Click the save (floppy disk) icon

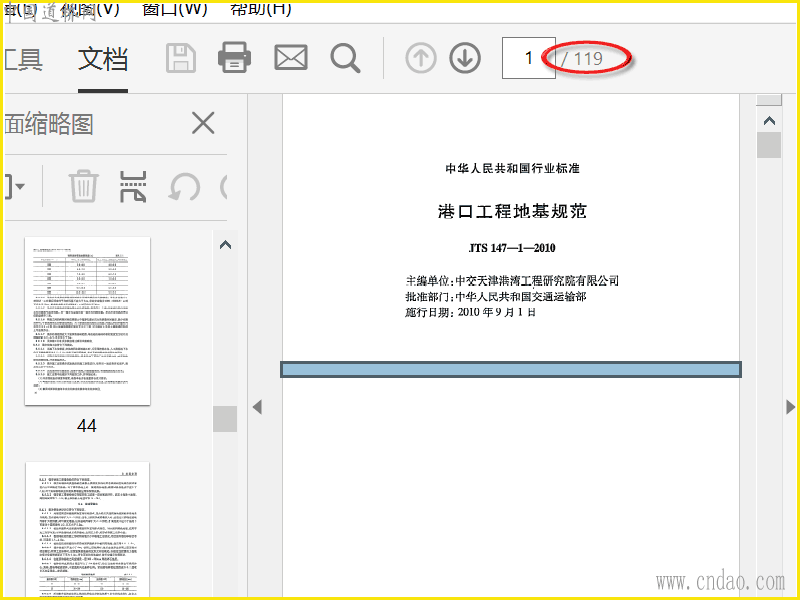point(181,58)
